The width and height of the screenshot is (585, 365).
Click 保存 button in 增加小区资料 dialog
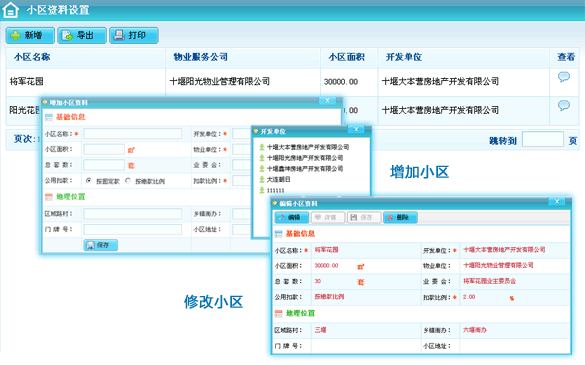coord(101,245)
